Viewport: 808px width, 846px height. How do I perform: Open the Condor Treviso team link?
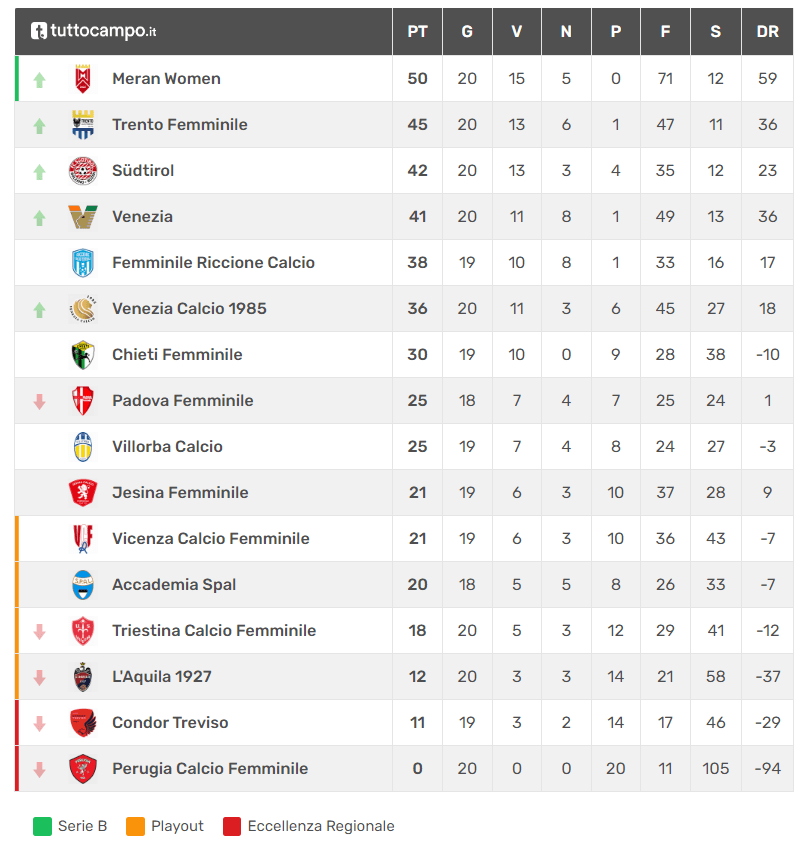170,722
